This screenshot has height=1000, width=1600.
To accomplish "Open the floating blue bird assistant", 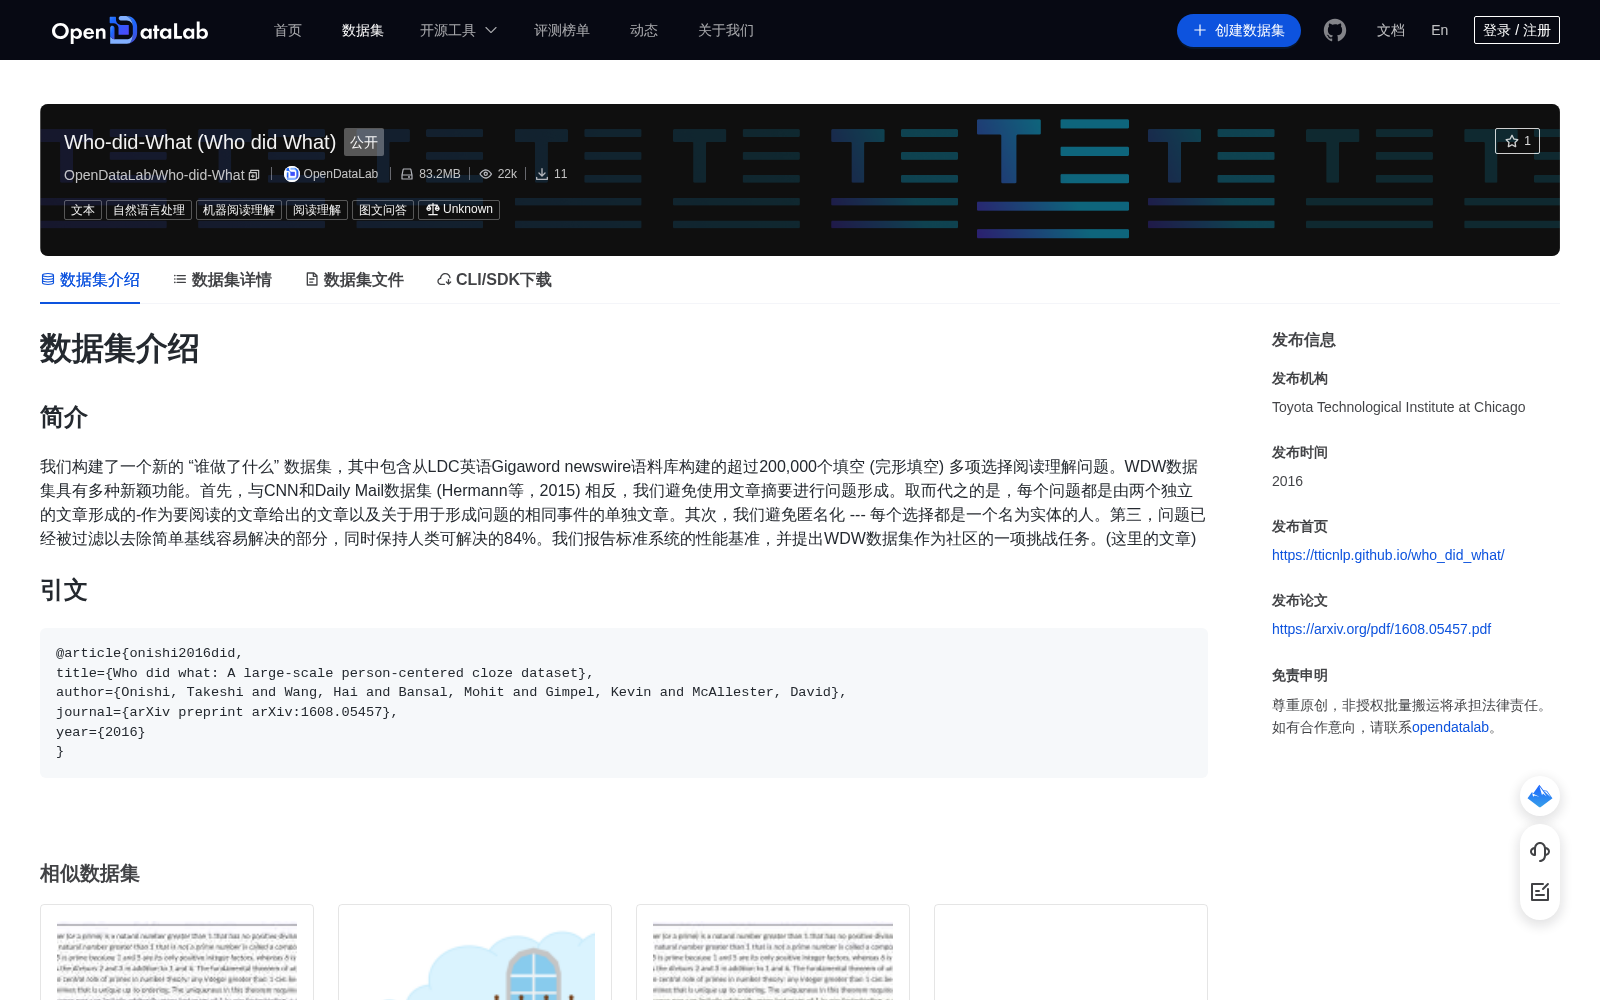I will tap(1540, 796).
